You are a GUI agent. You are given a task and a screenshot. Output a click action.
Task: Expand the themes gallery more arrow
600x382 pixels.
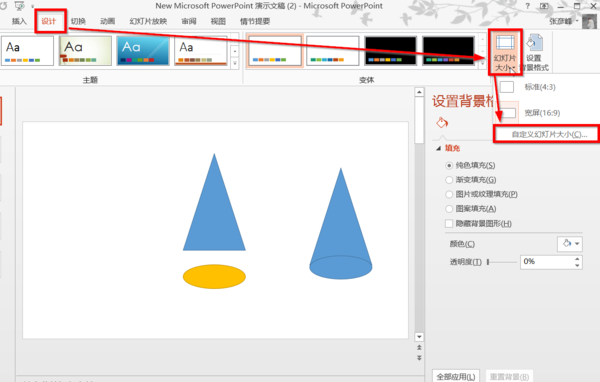[235, 64]
